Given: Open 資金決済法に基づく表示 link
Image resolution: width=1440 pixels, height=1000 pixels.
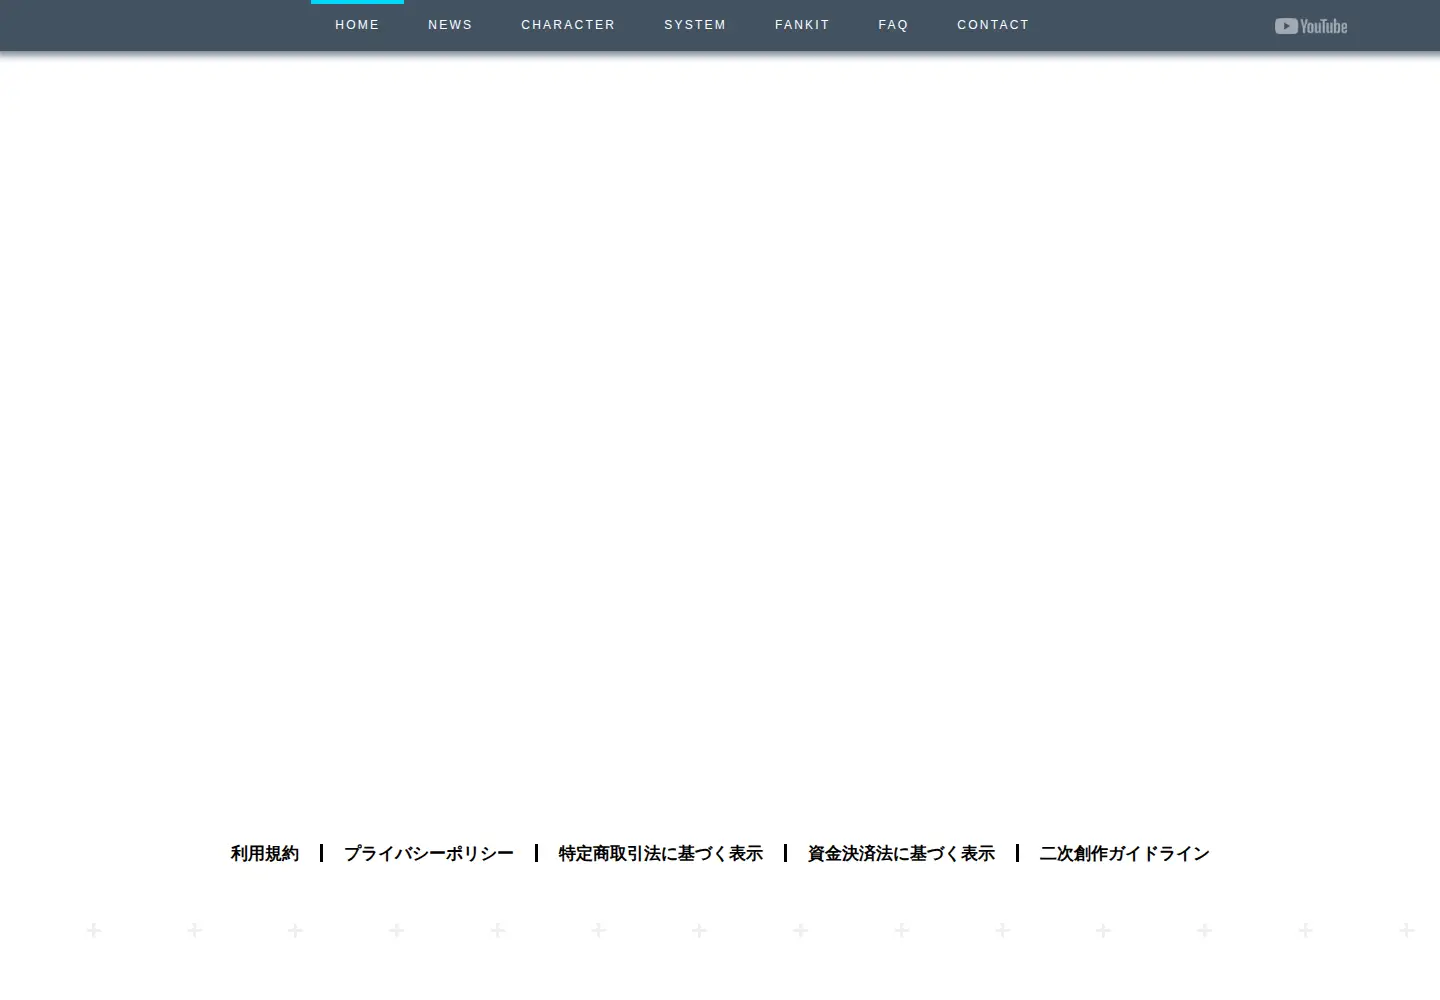Looking at the screenshot, I should pos(901,853).
